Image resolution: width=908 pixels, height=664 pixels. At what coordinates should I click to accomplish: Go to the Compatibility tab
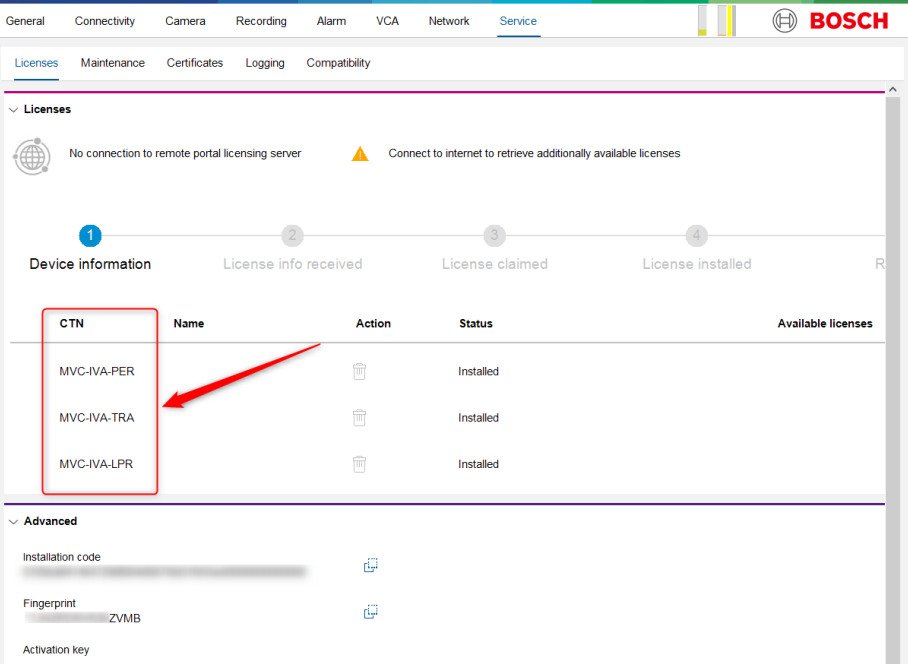pos(338,63)
